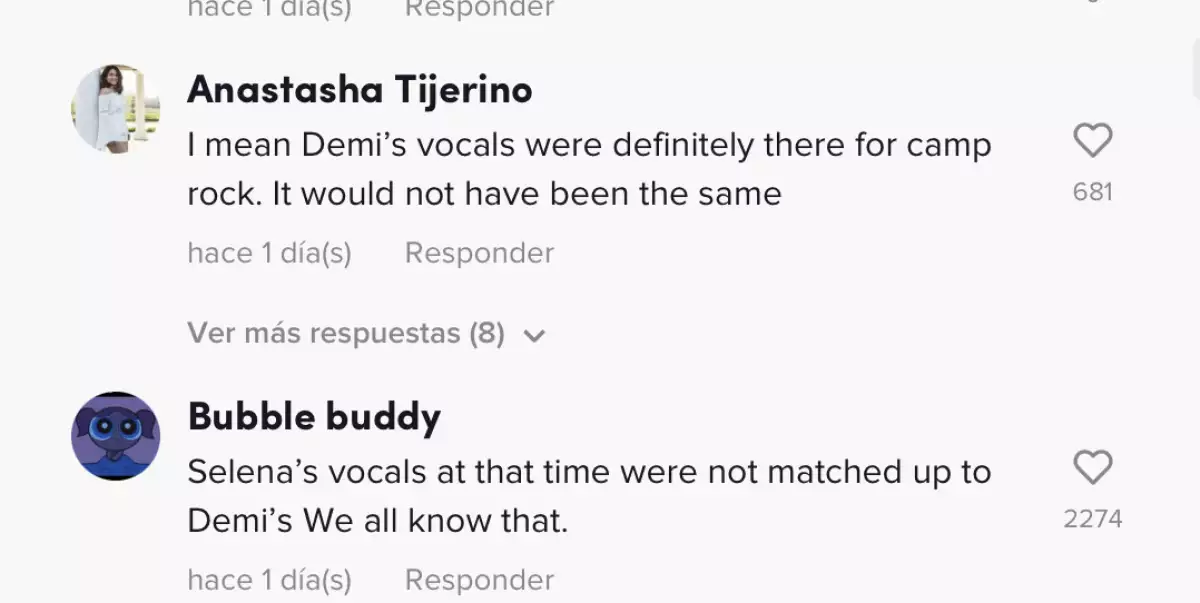
Task: Click the timestamp below Anastasha Tijerino's comment
Action: (269, 253)
